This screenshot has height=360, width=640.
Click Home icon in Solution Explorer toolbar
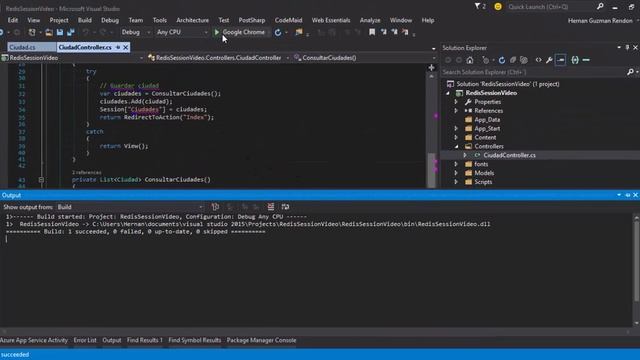click(470, 60)
